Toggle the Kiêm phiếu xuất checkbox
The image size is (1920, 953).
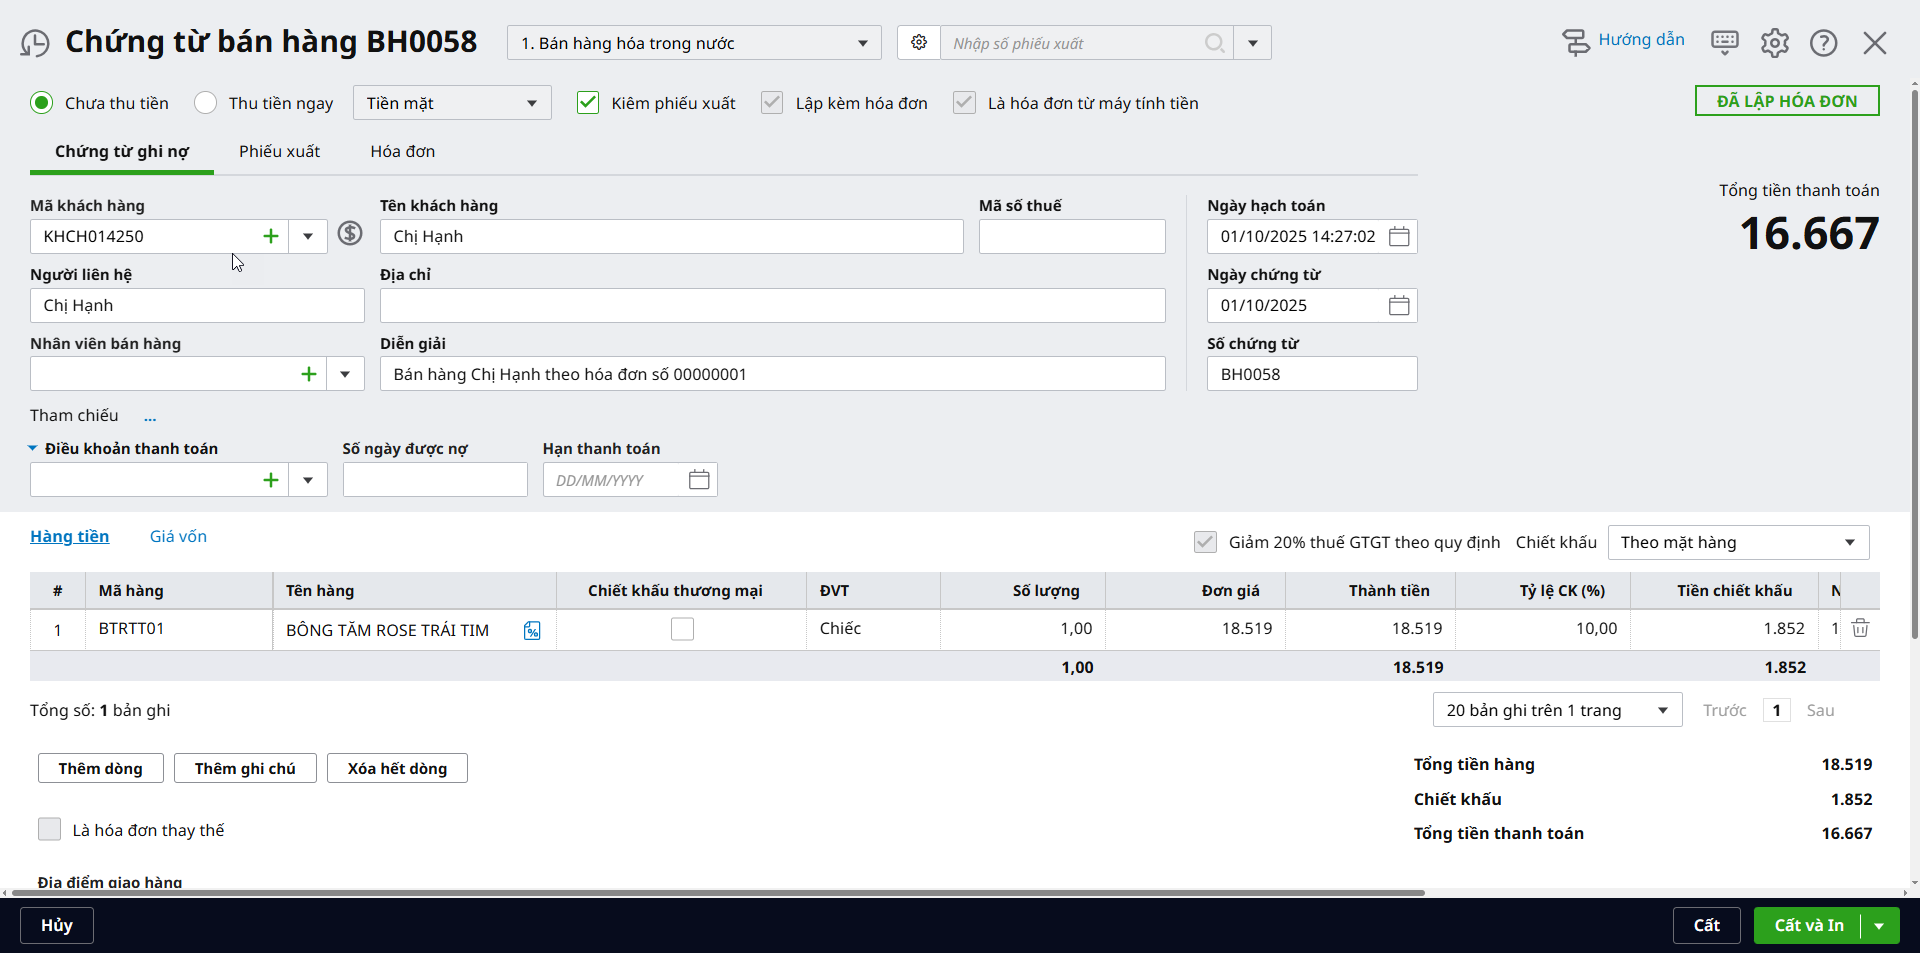588,103
